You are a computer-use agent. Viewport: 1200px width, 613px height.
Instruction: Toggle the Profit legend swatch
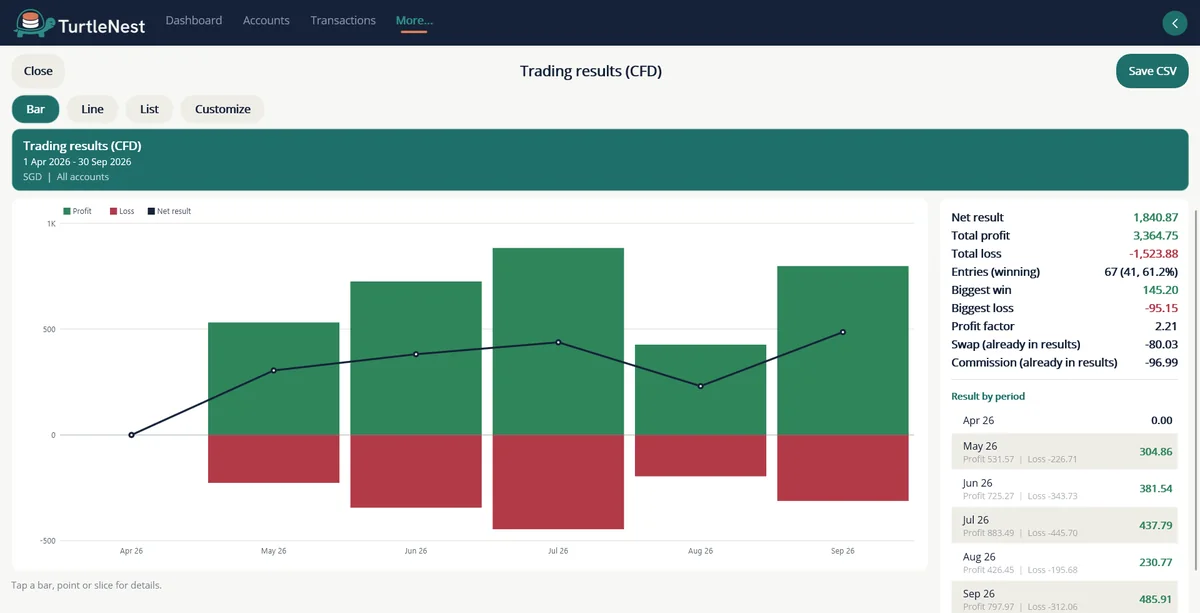tap(66, 211)
